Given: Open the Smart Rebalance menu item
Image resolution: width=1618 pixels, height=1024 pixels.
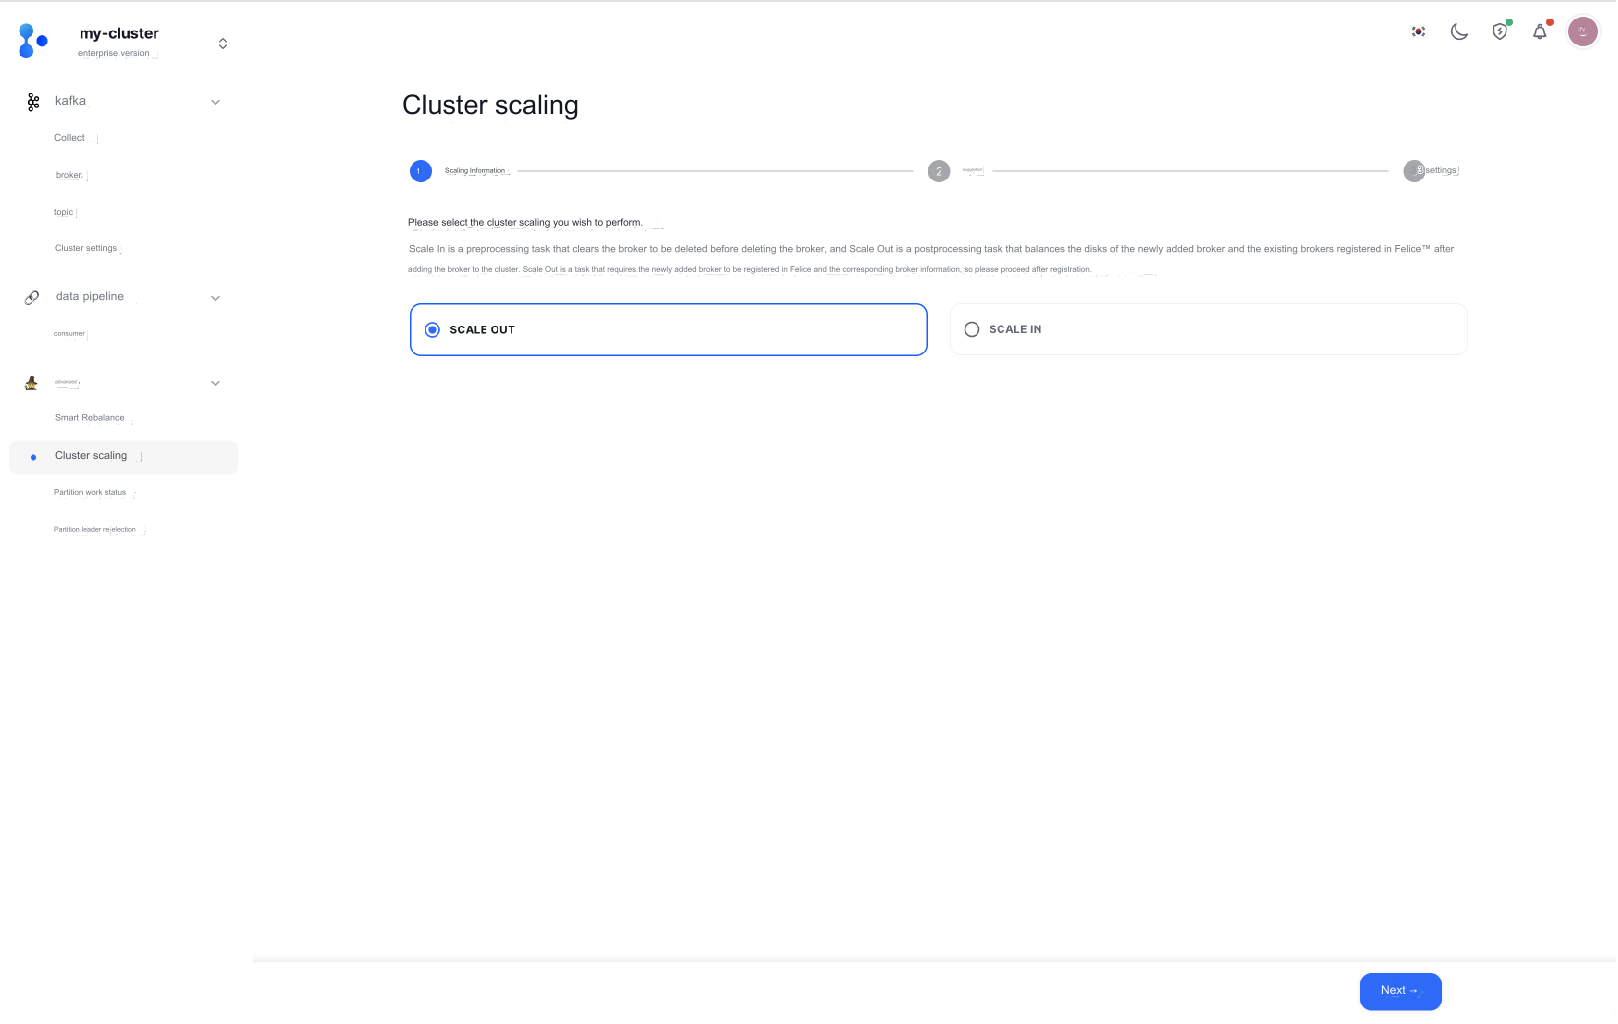Looking at the screenshot, I should click(89, 417).
